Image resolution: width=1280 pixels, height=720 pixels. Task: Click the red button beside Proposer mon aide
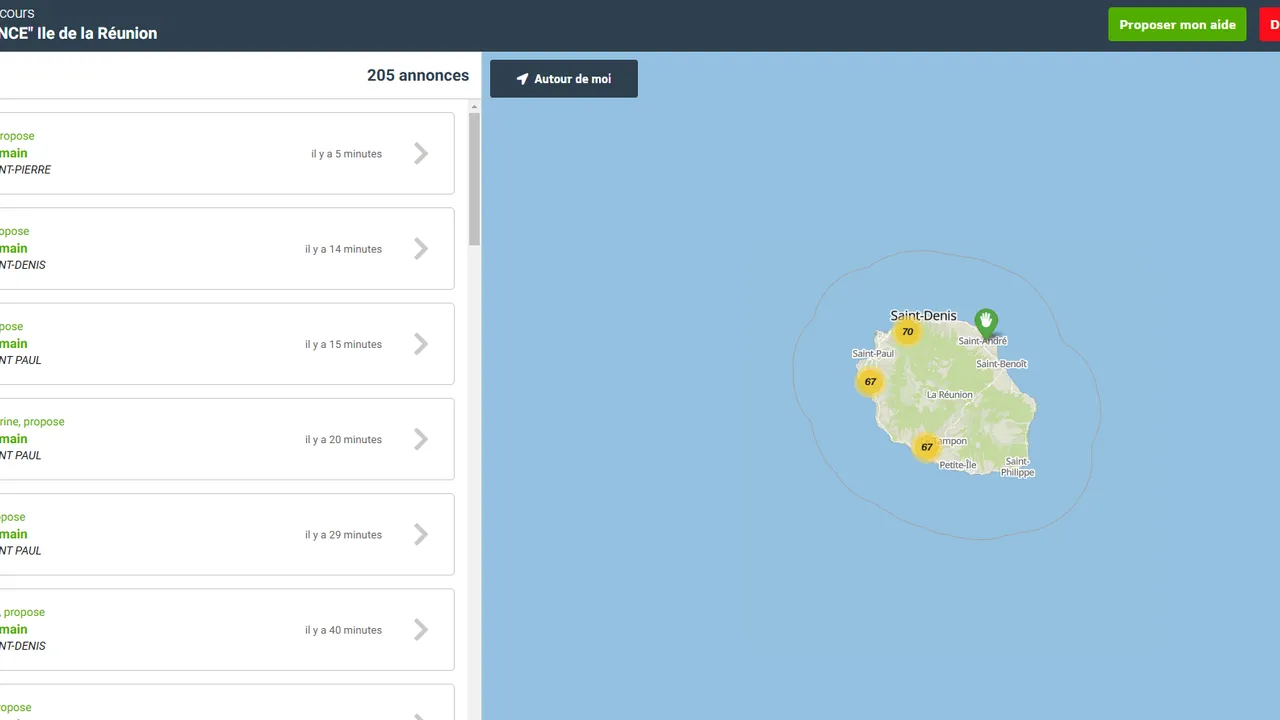click(x=1269, y=25)
